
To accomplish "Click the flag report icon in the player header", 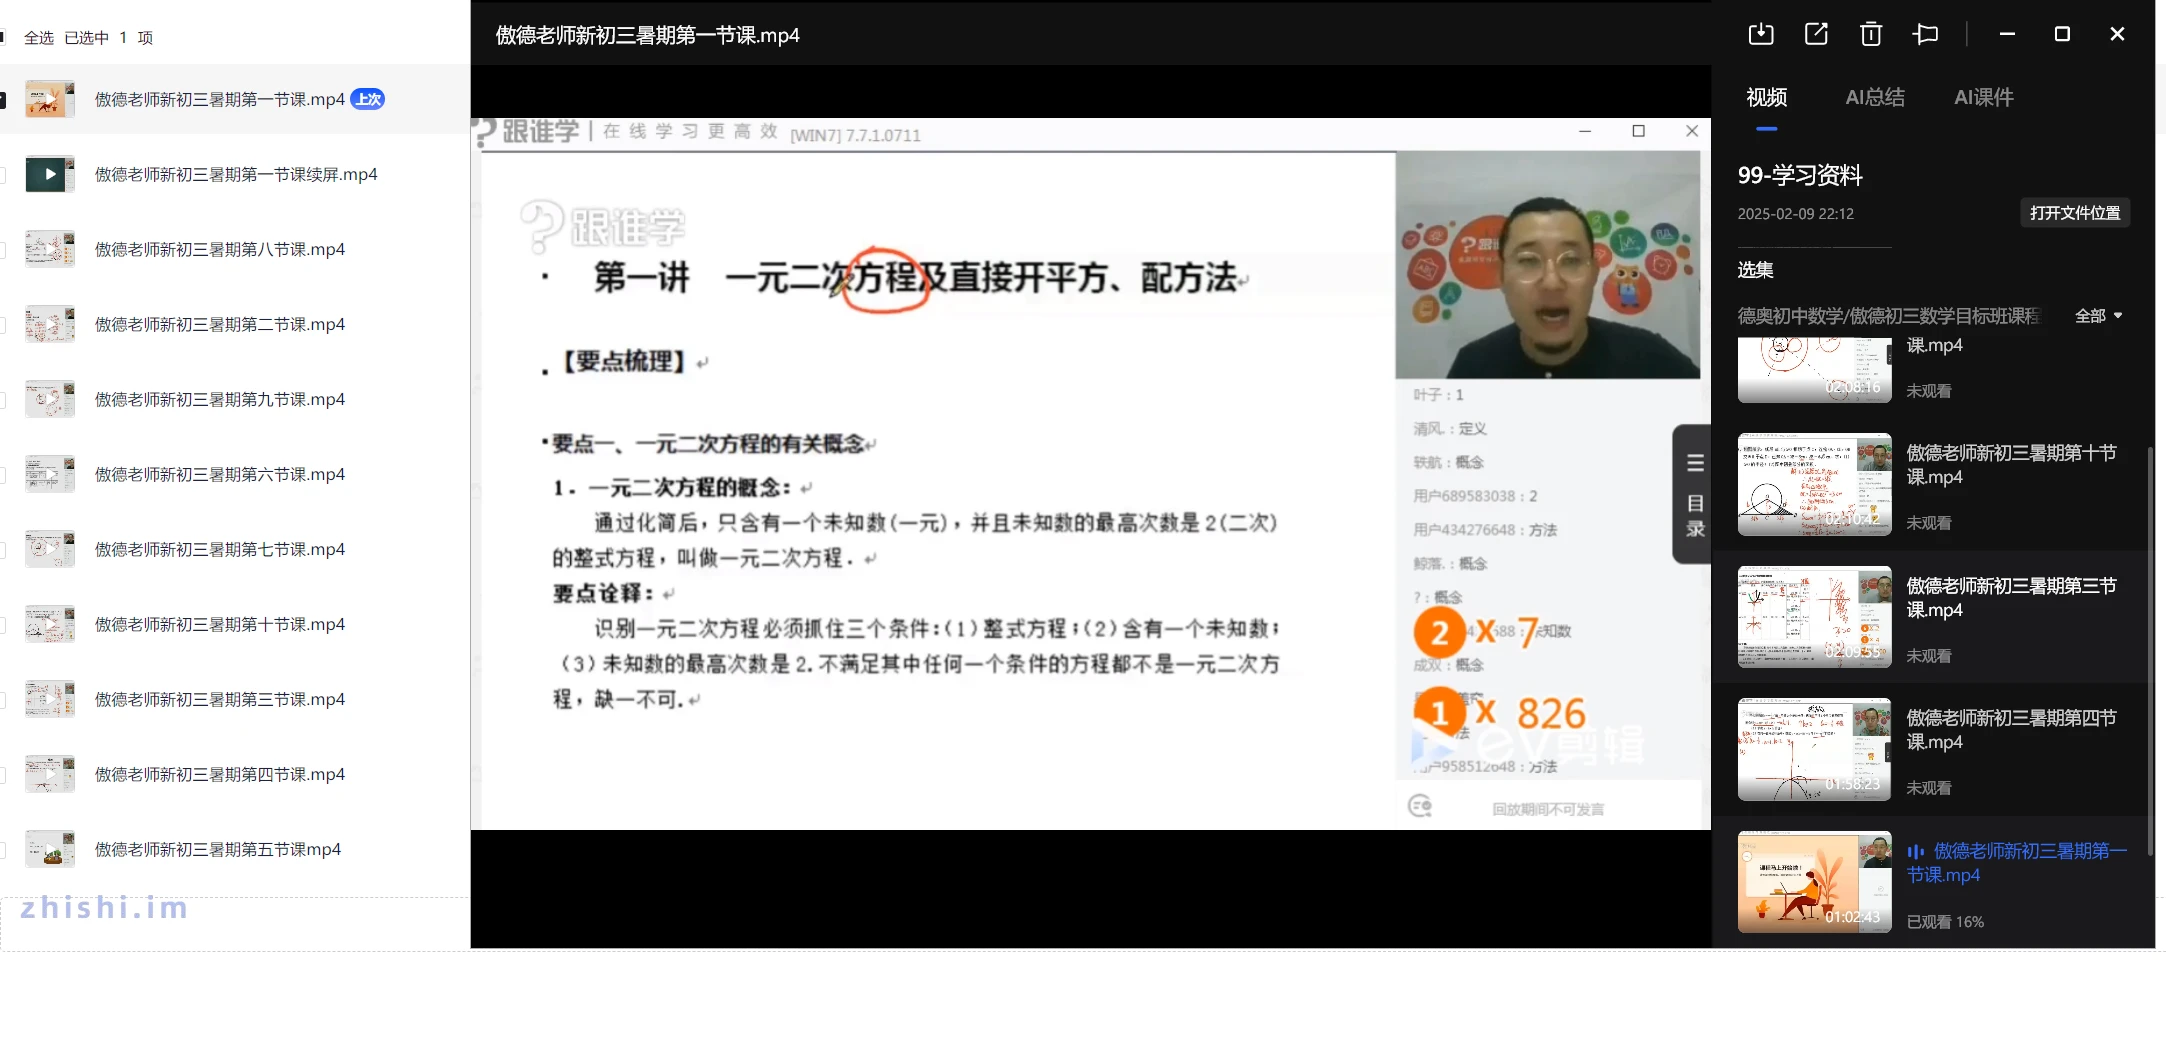I will point(1925,34).
